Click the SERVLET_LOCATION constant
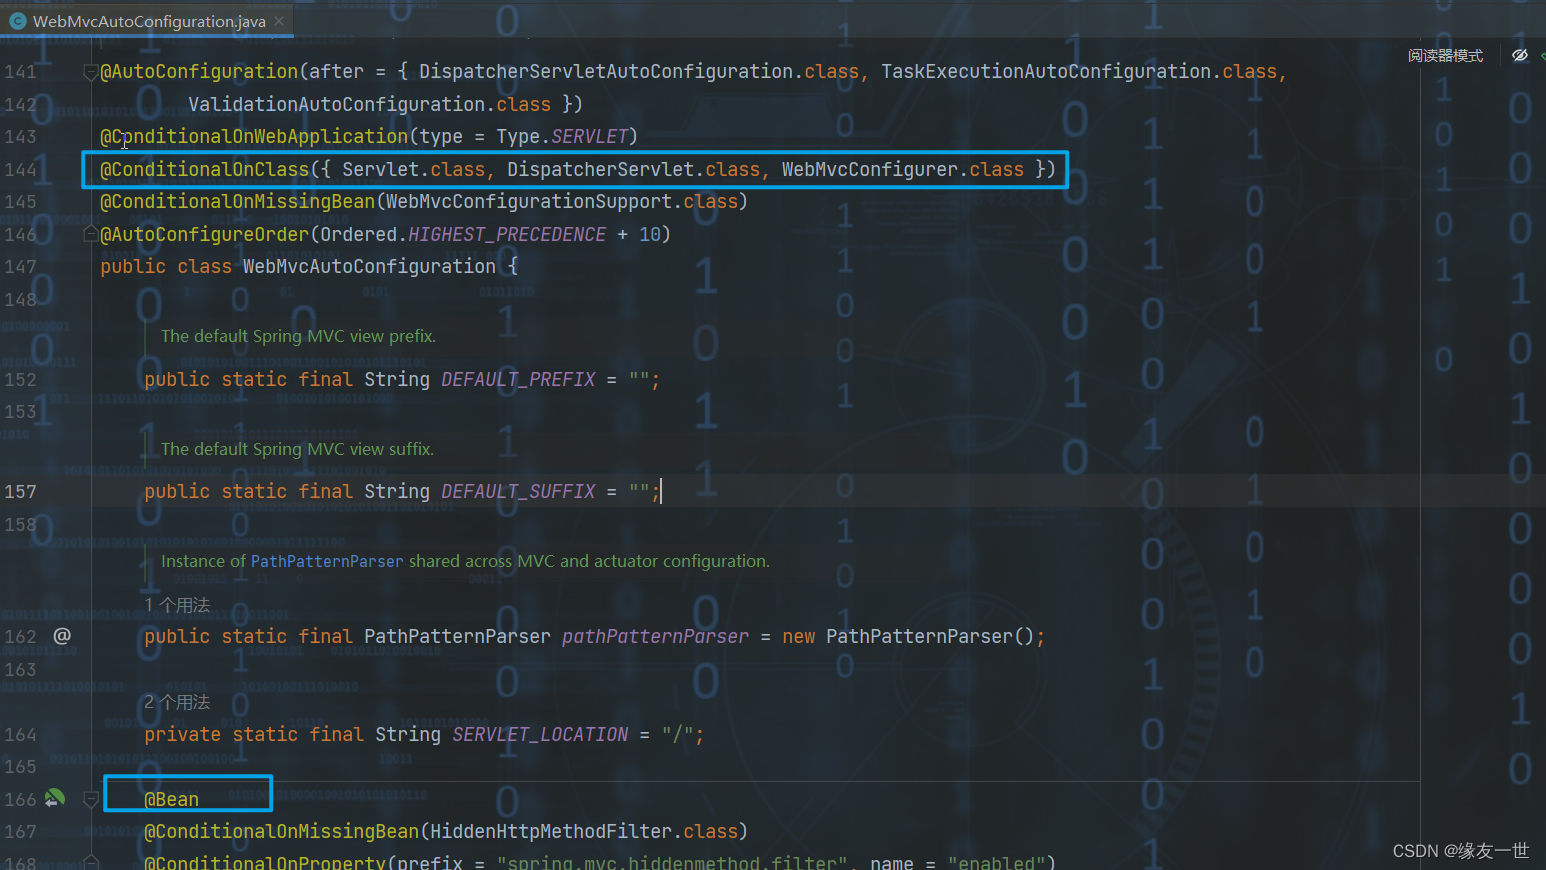 coord(540,735)
